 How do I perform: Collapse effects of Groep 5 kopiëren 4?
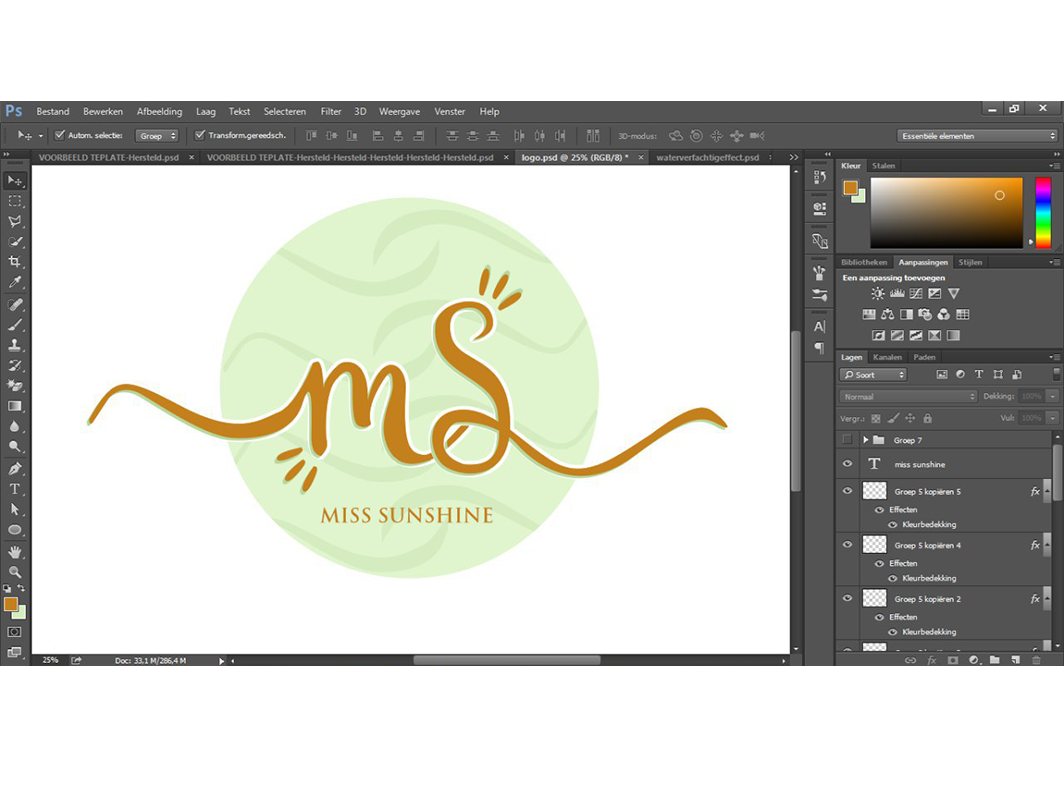1047,545
